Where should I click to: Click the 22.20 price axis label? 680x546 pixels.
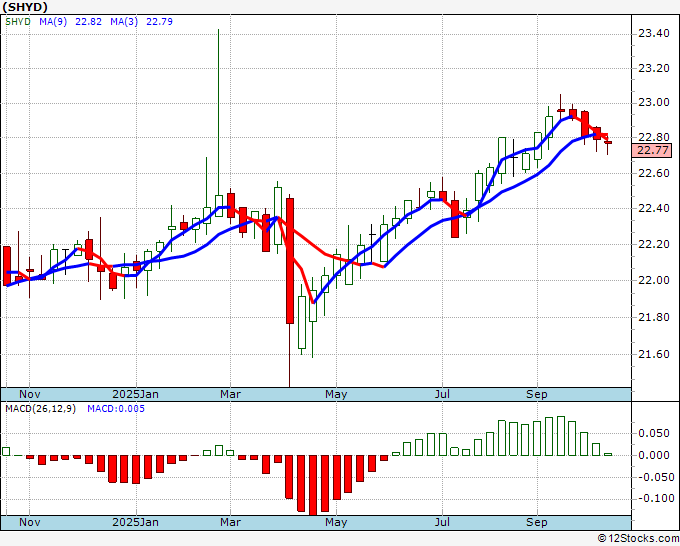click(x=654, y=244)
